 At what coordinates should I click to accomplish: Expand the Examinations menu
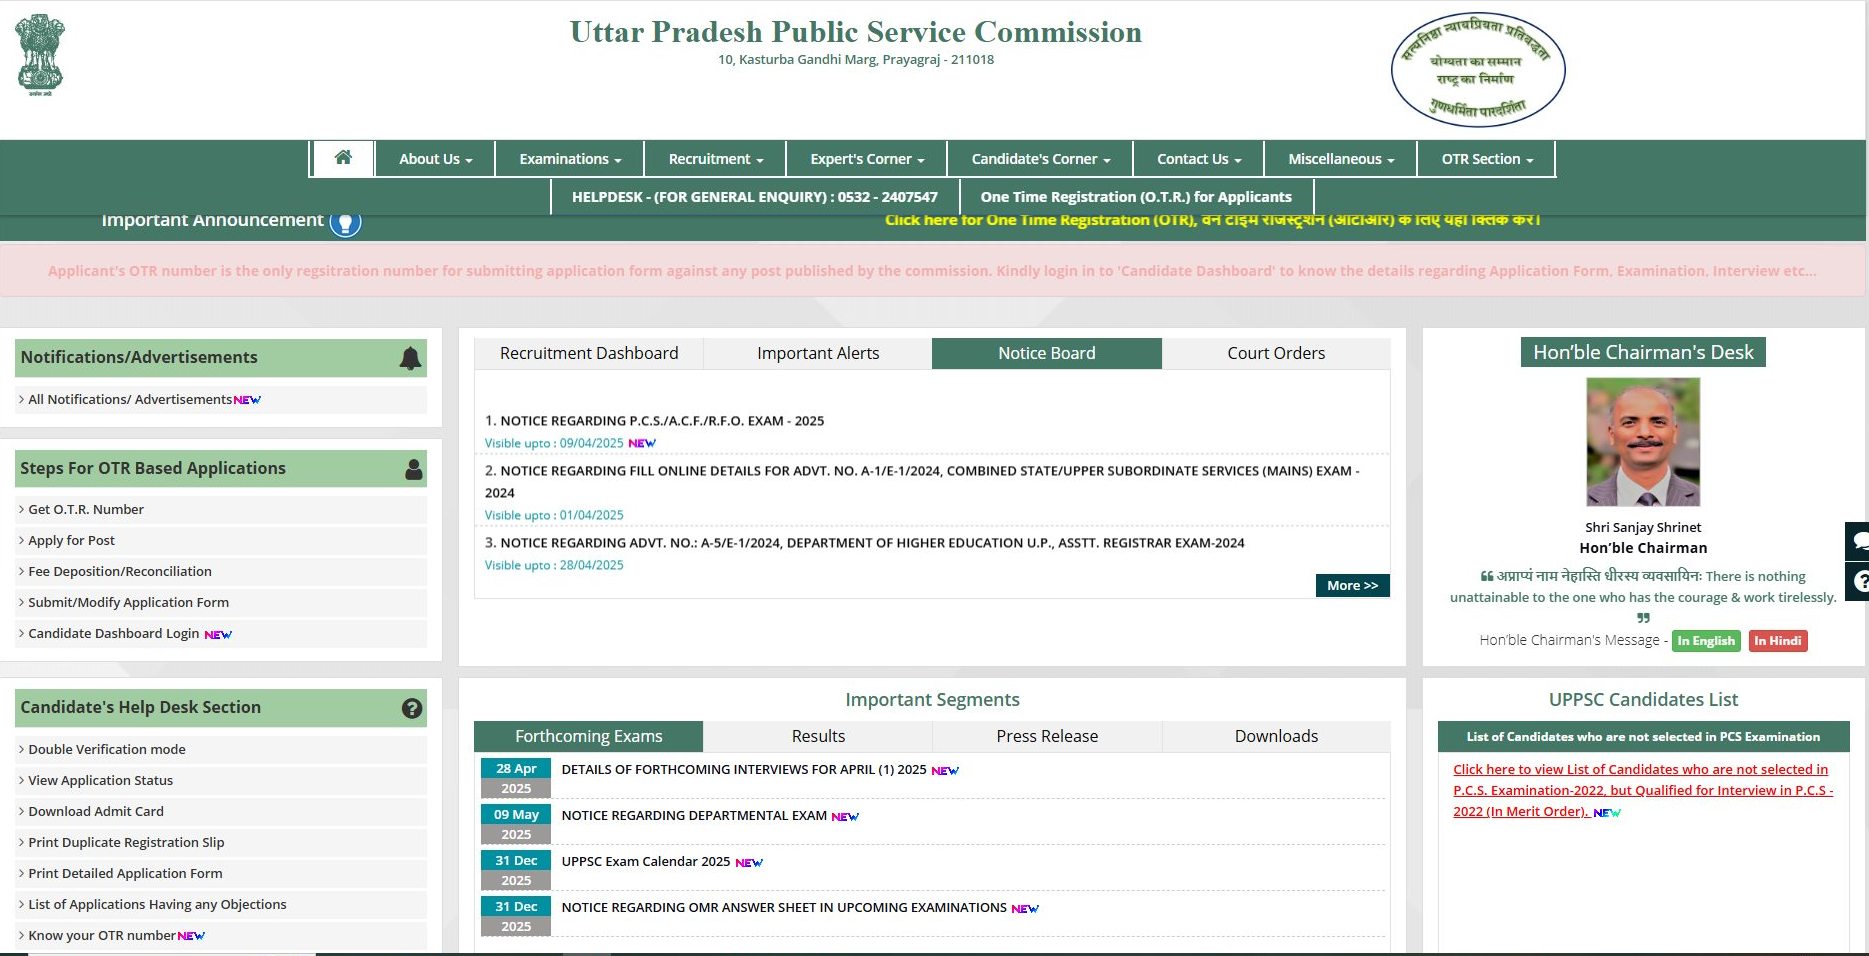570,159
